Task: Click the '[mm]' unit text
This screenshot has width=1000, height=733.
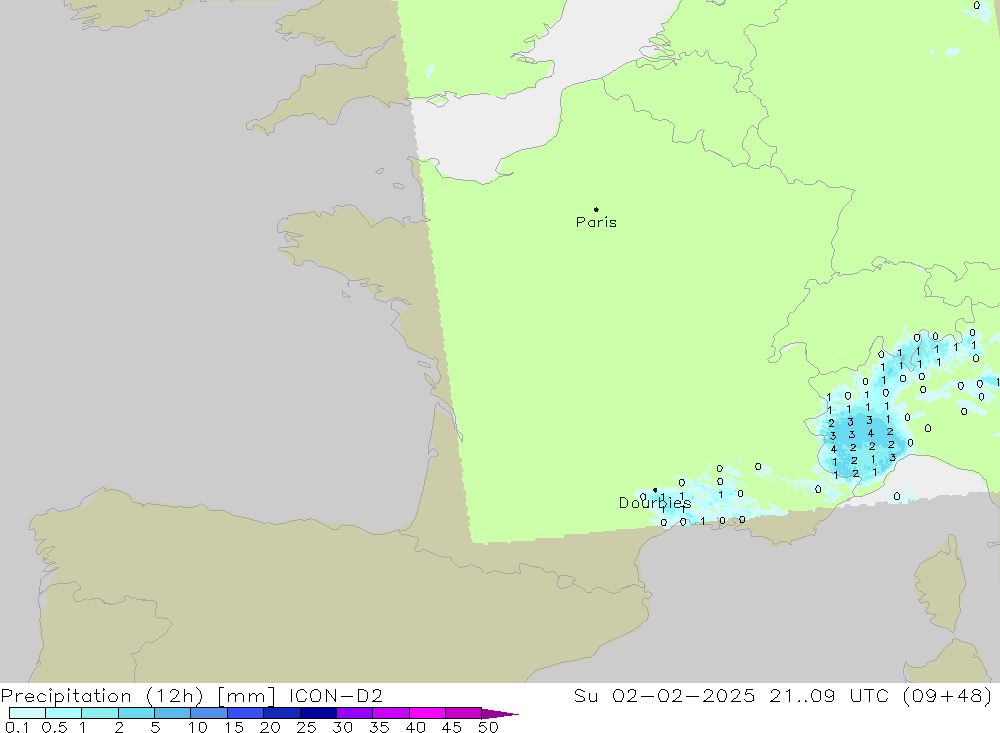Action: coord(246,696)
